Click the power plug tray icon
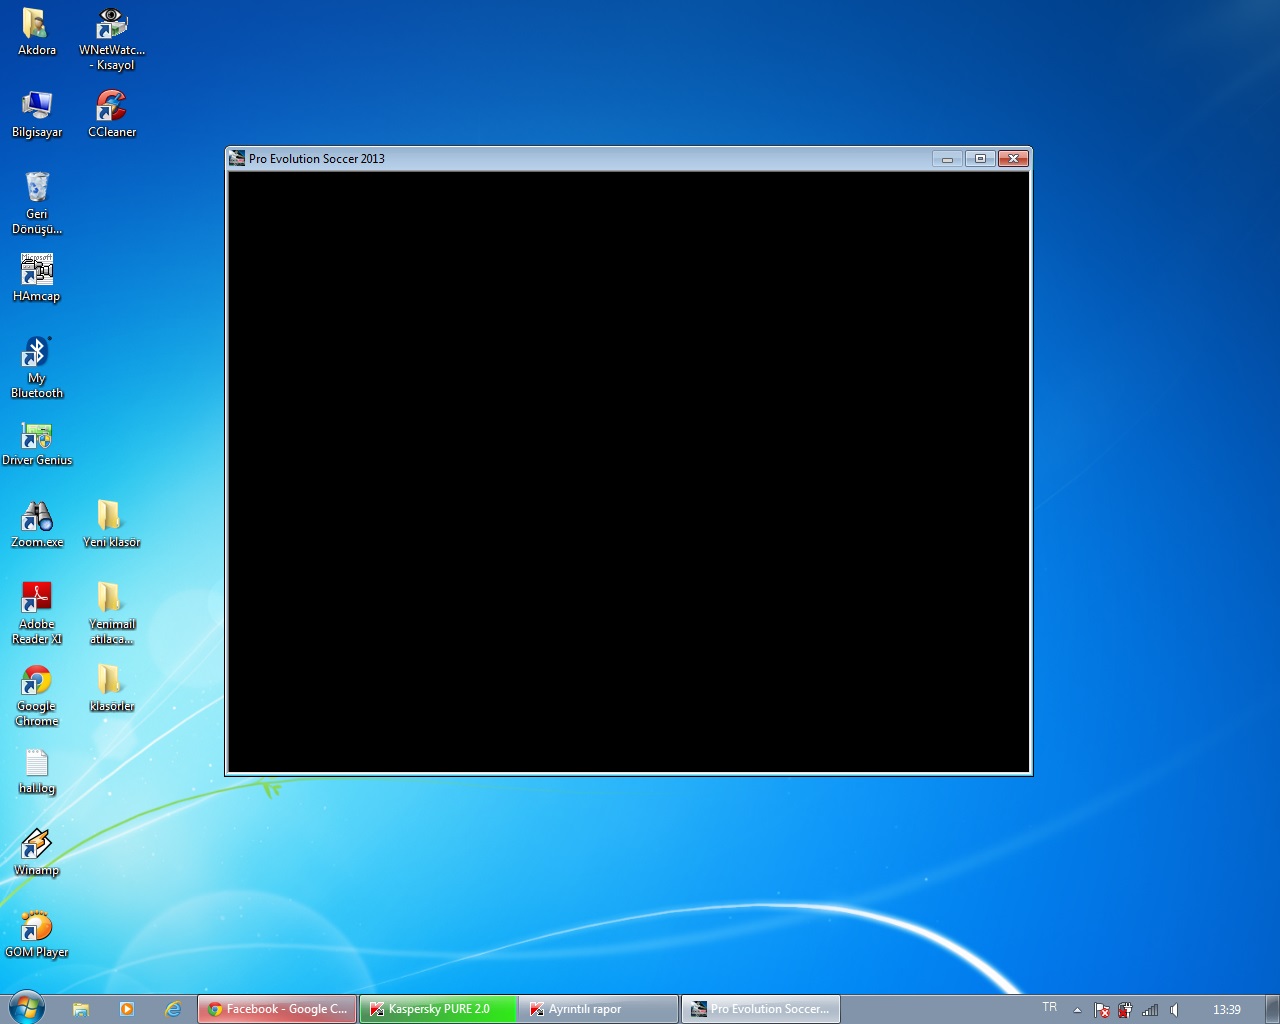Viewport: 1280px width, 1024px height. coord(1125,1010)
